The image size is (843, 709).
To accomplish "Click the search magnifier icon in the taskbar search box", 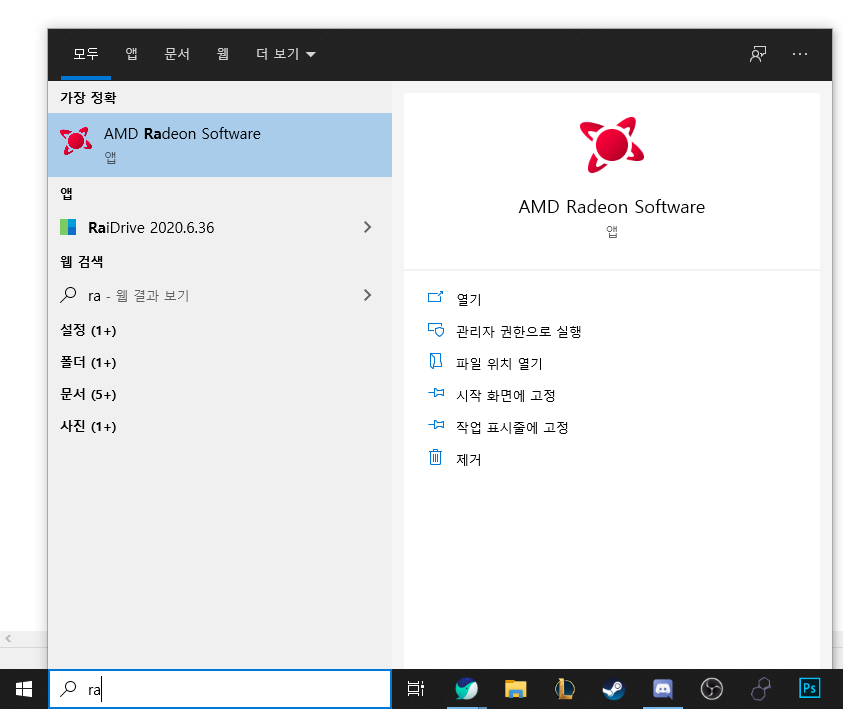I will 68,689.
